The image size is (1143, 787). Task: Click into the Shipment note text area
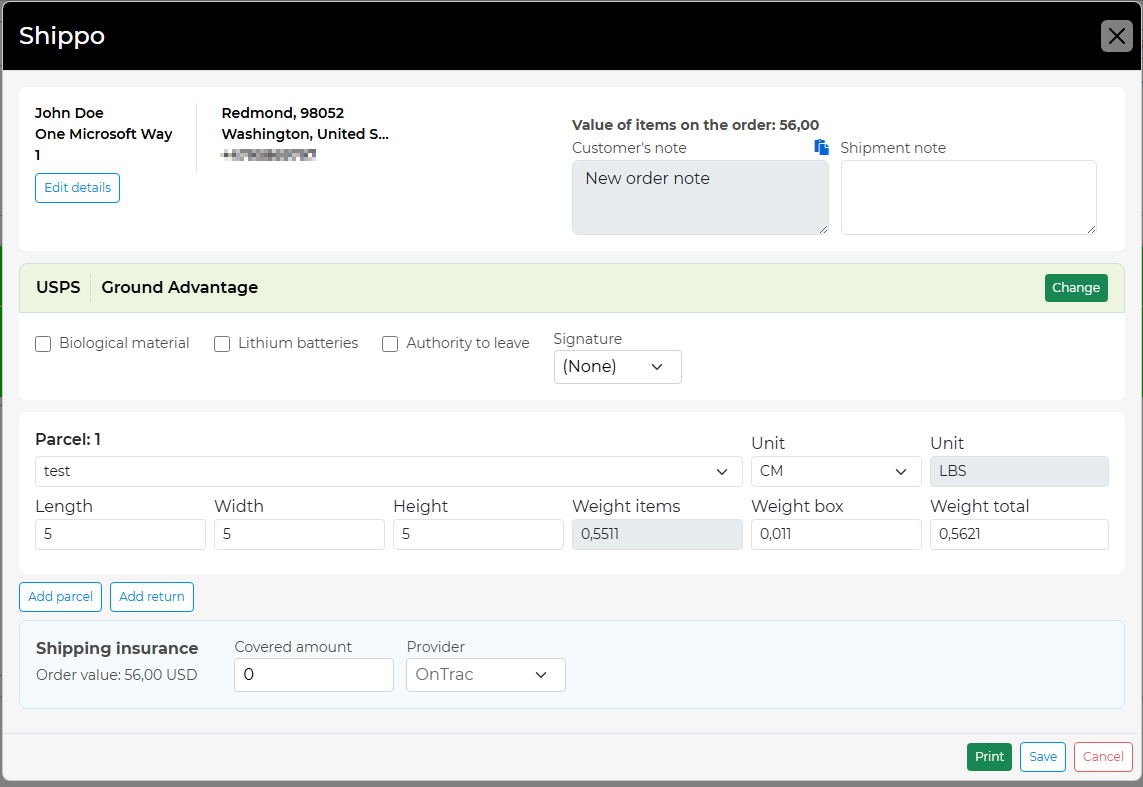tap(968, 197)
